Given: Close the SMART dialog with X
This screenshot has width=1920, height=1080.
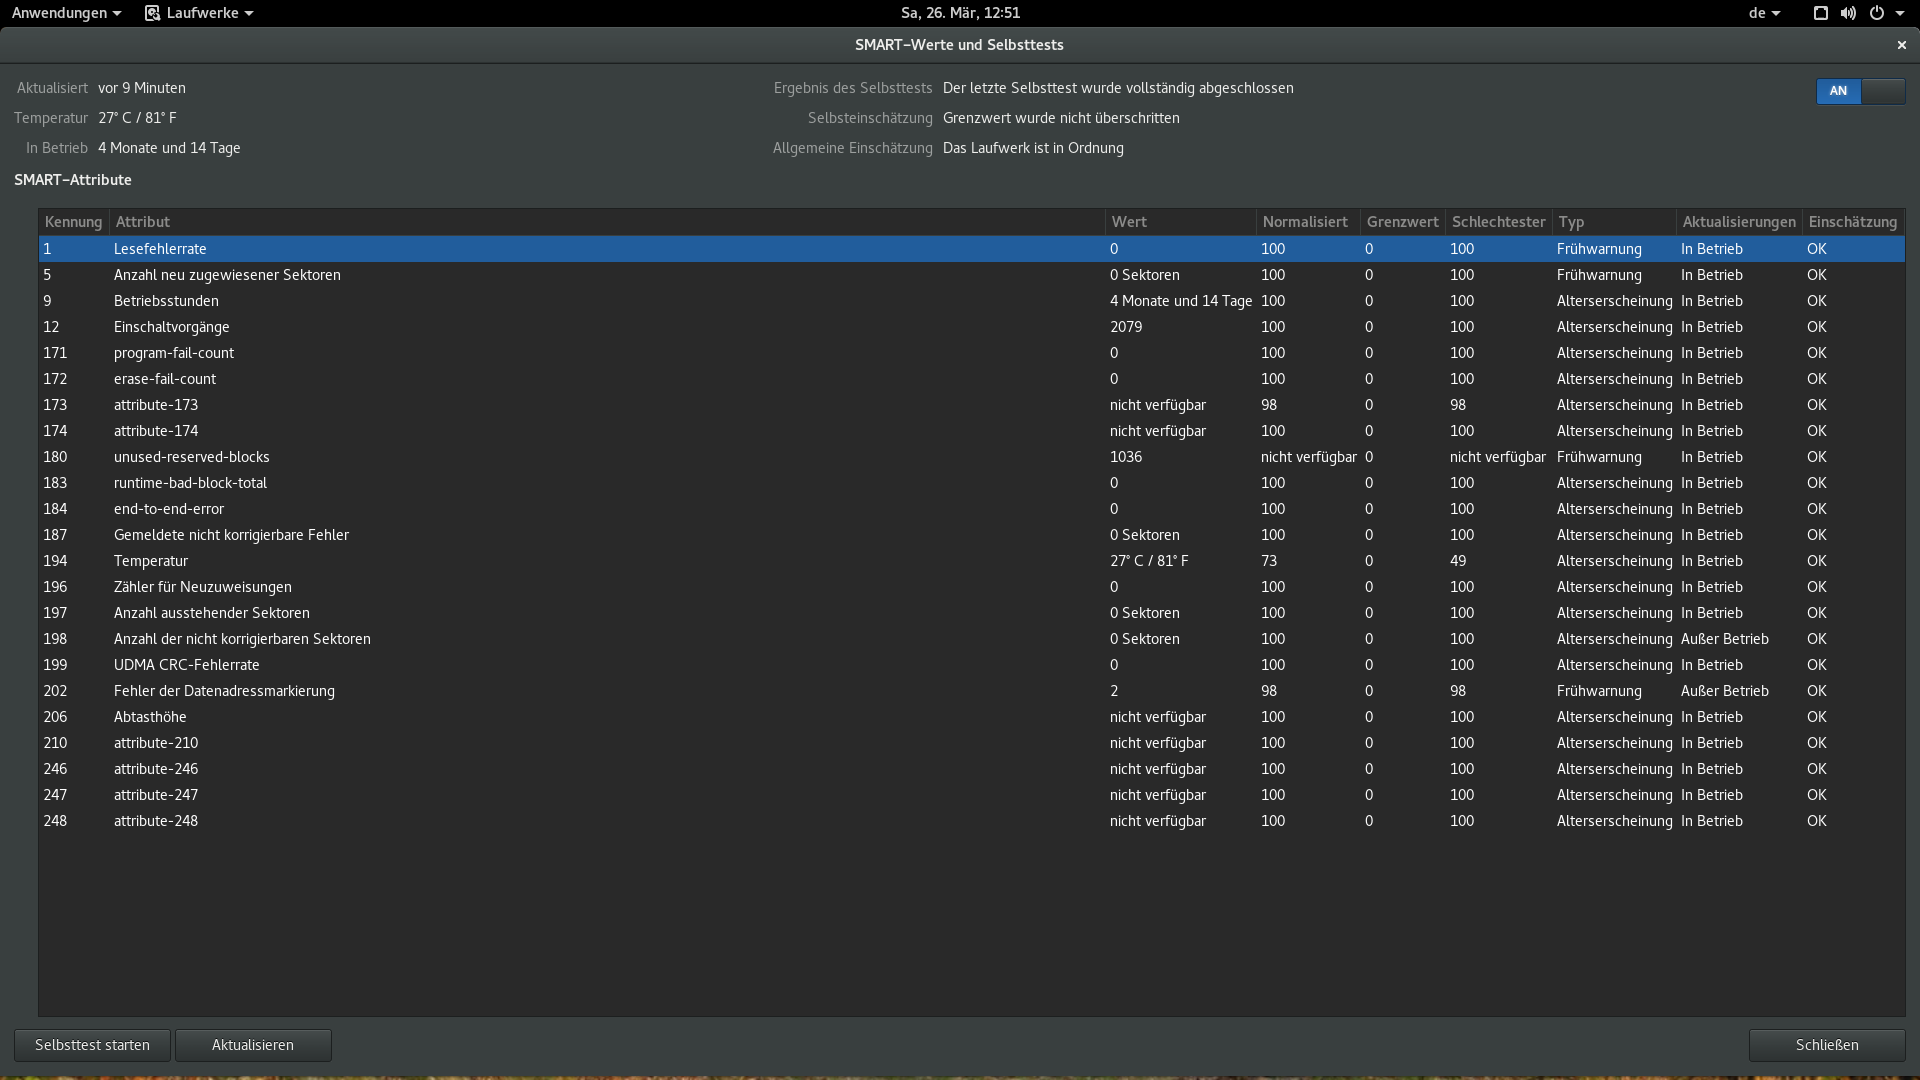Looking at the screenshot, I should 1901,45.
